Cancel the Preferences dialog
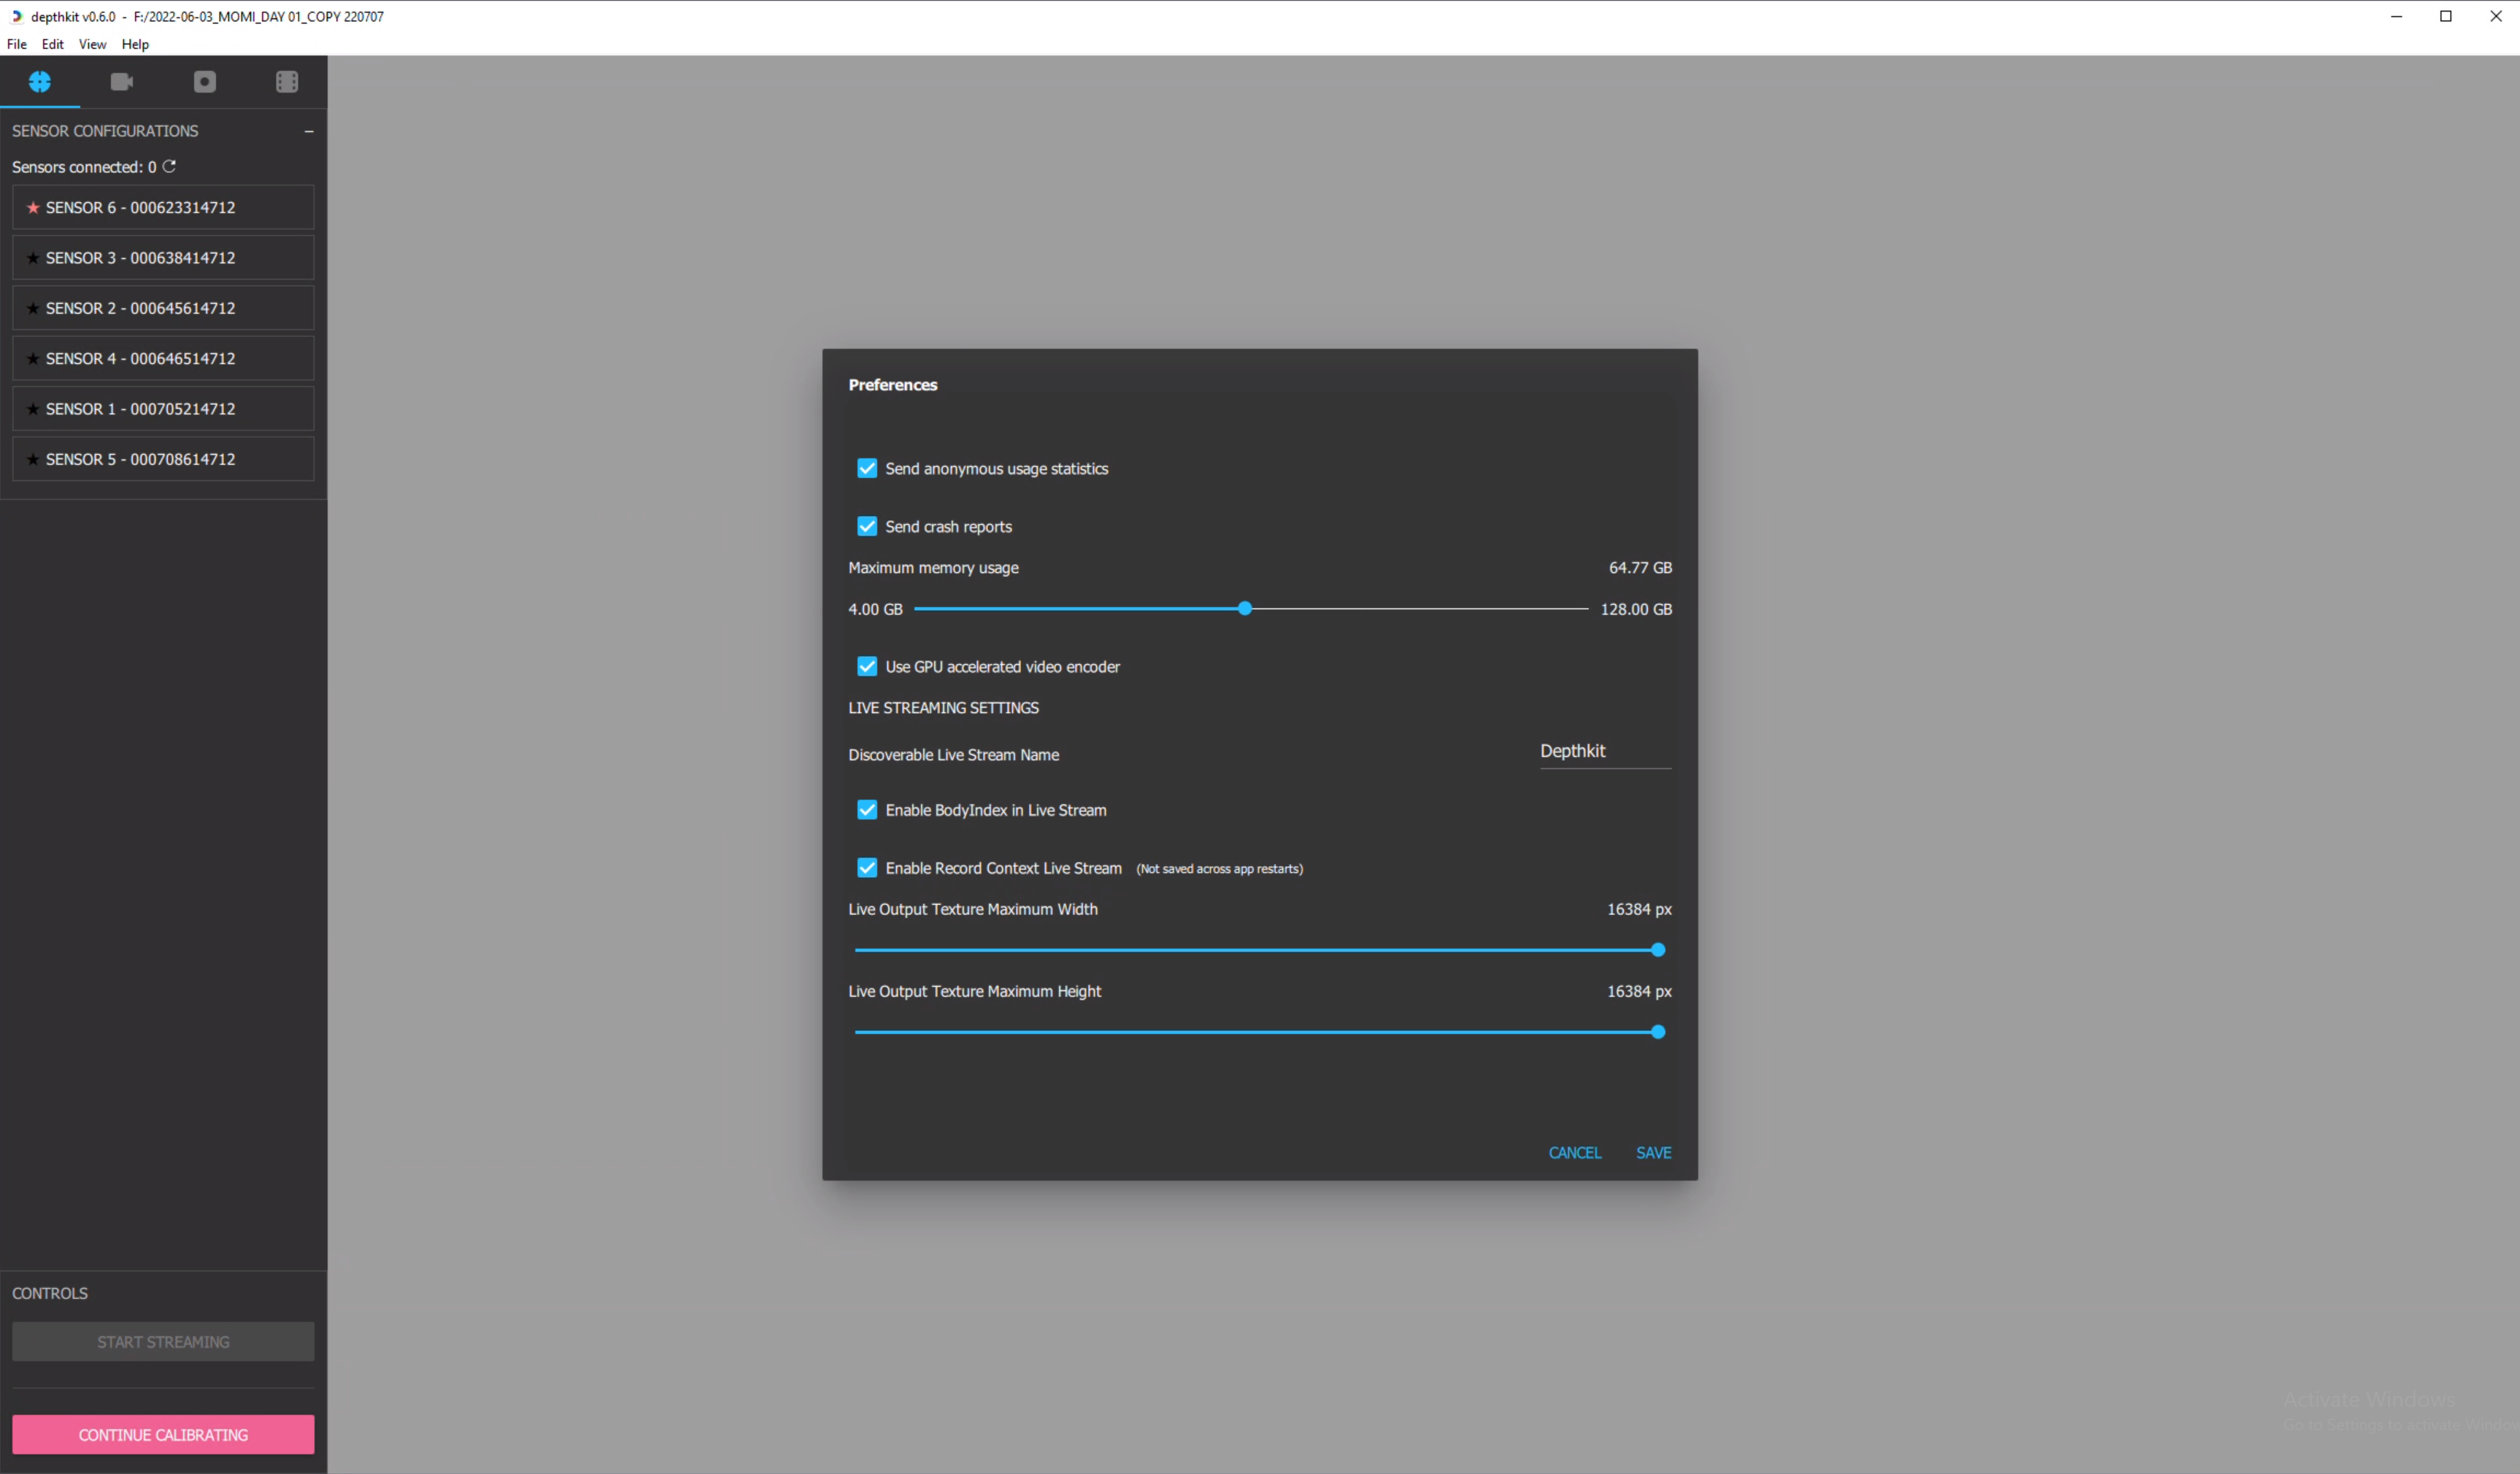Image resolution: width=2520 pixels, height=1474 pixels. pos(1575,1153)
